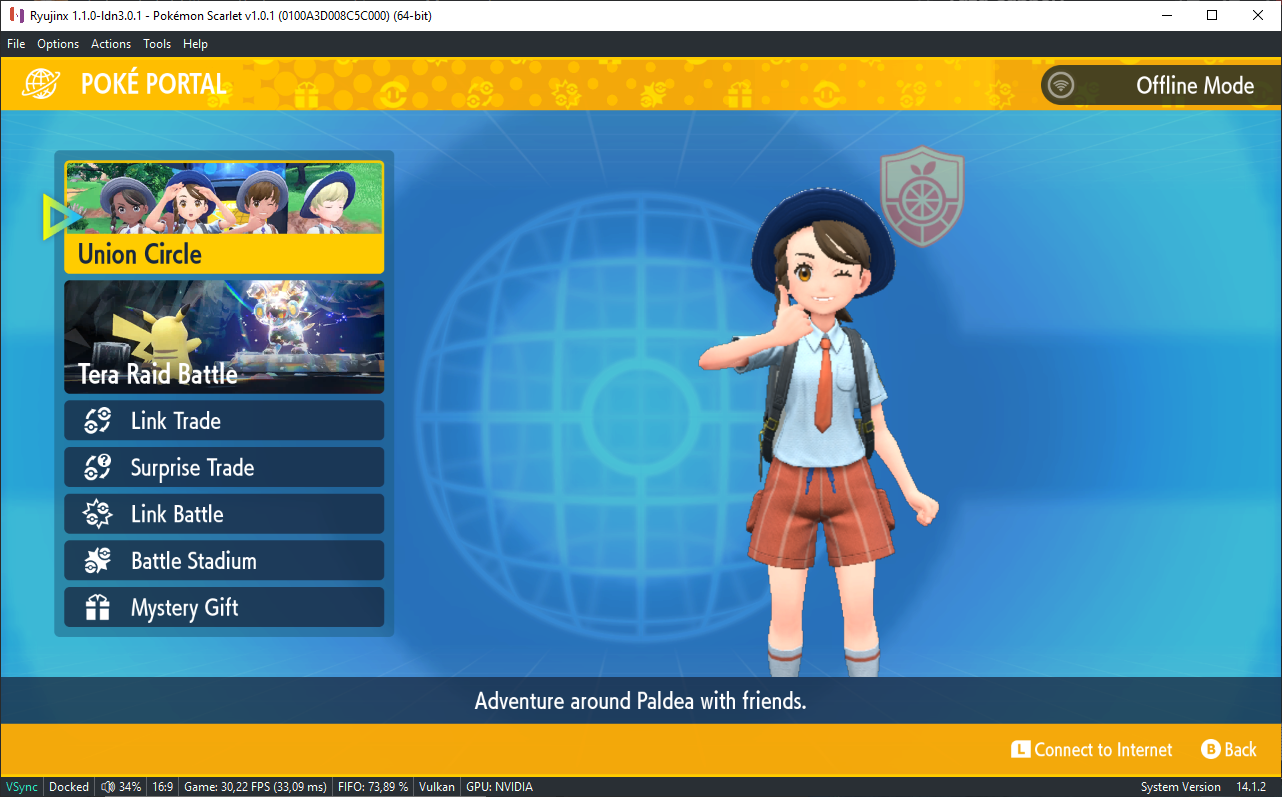Minimize the Ryujinx window
The width and height of the screenshot is (1282, 797).
tap(1166, 15)
